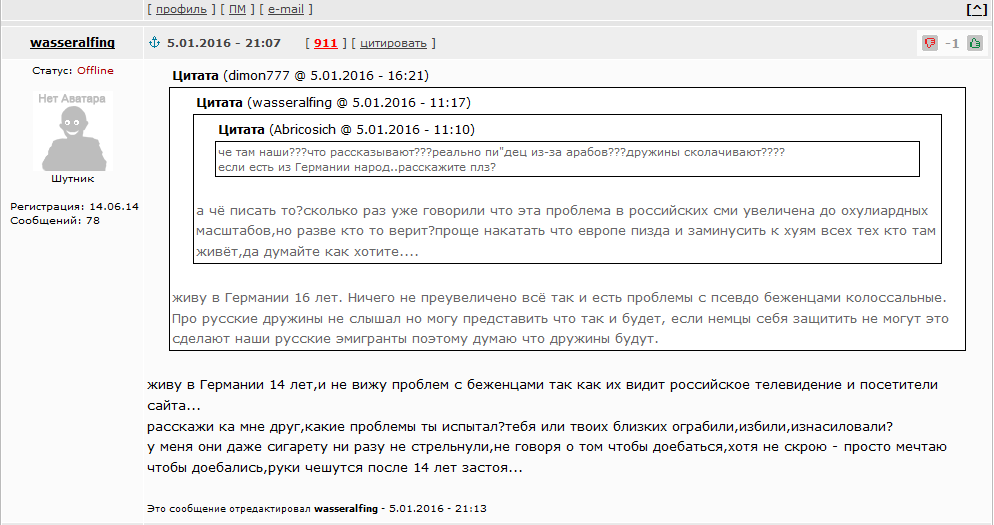Image resolution: width=994 pixels, height=525 pixels.
Task: Select the Сообщений: 78 line
Action: (x=55, y=221)
